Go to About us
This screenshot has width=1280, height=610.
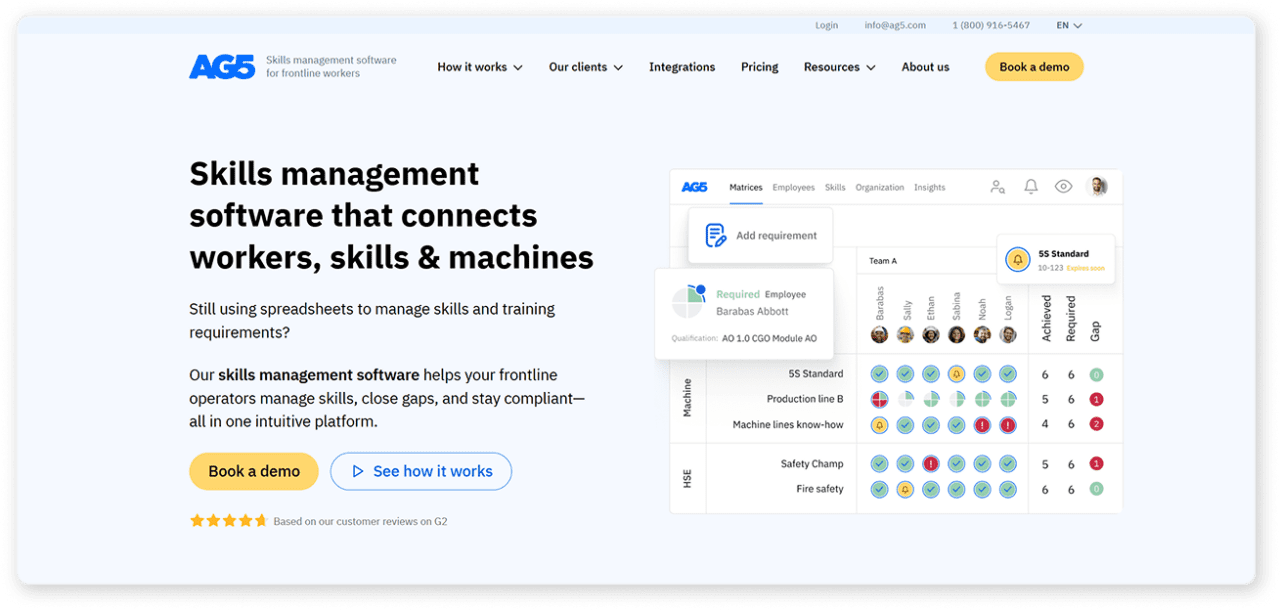pos(926,67)
